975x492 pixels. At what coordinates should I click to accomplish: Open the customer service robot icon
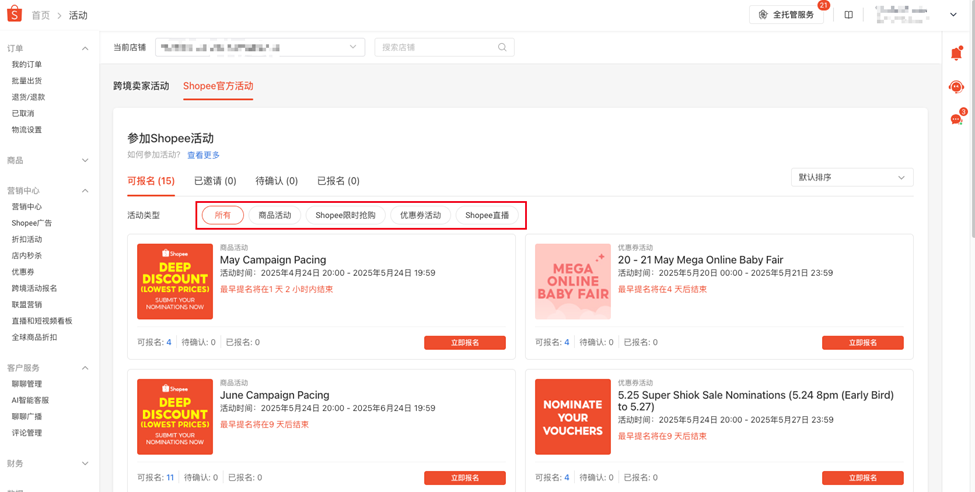[x=956, y=87]
